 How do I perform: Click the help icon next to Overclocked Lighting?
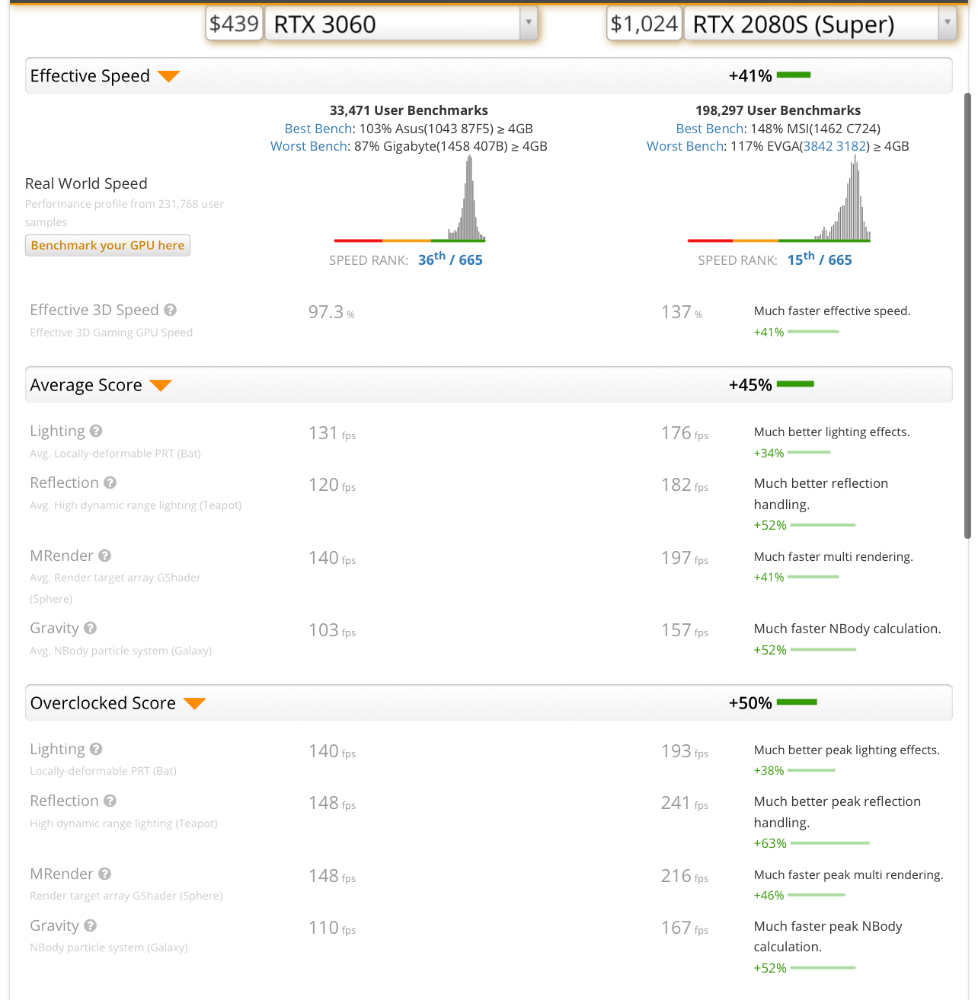tap(96, 749)
